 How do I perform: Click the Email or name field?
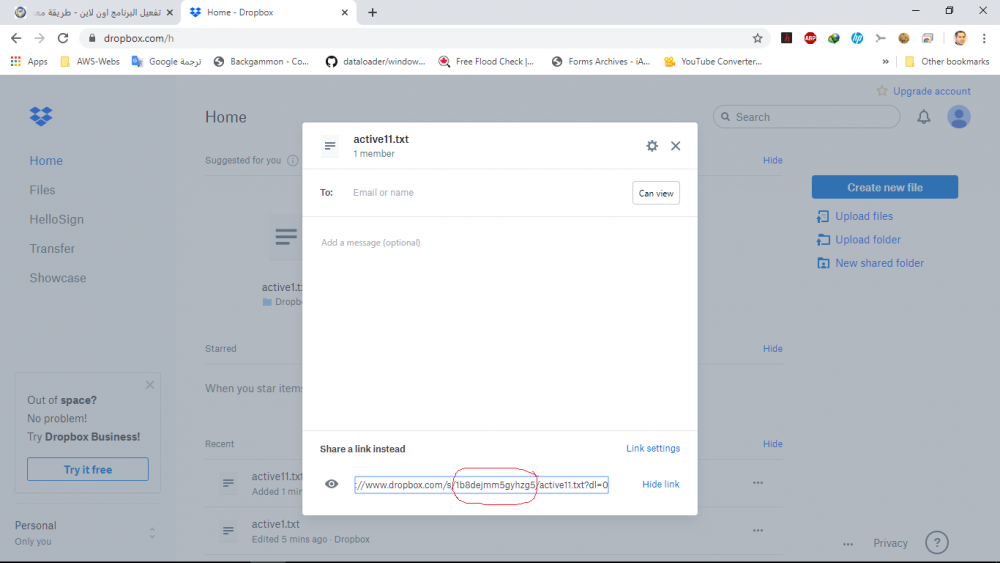(x=488, y=193)
